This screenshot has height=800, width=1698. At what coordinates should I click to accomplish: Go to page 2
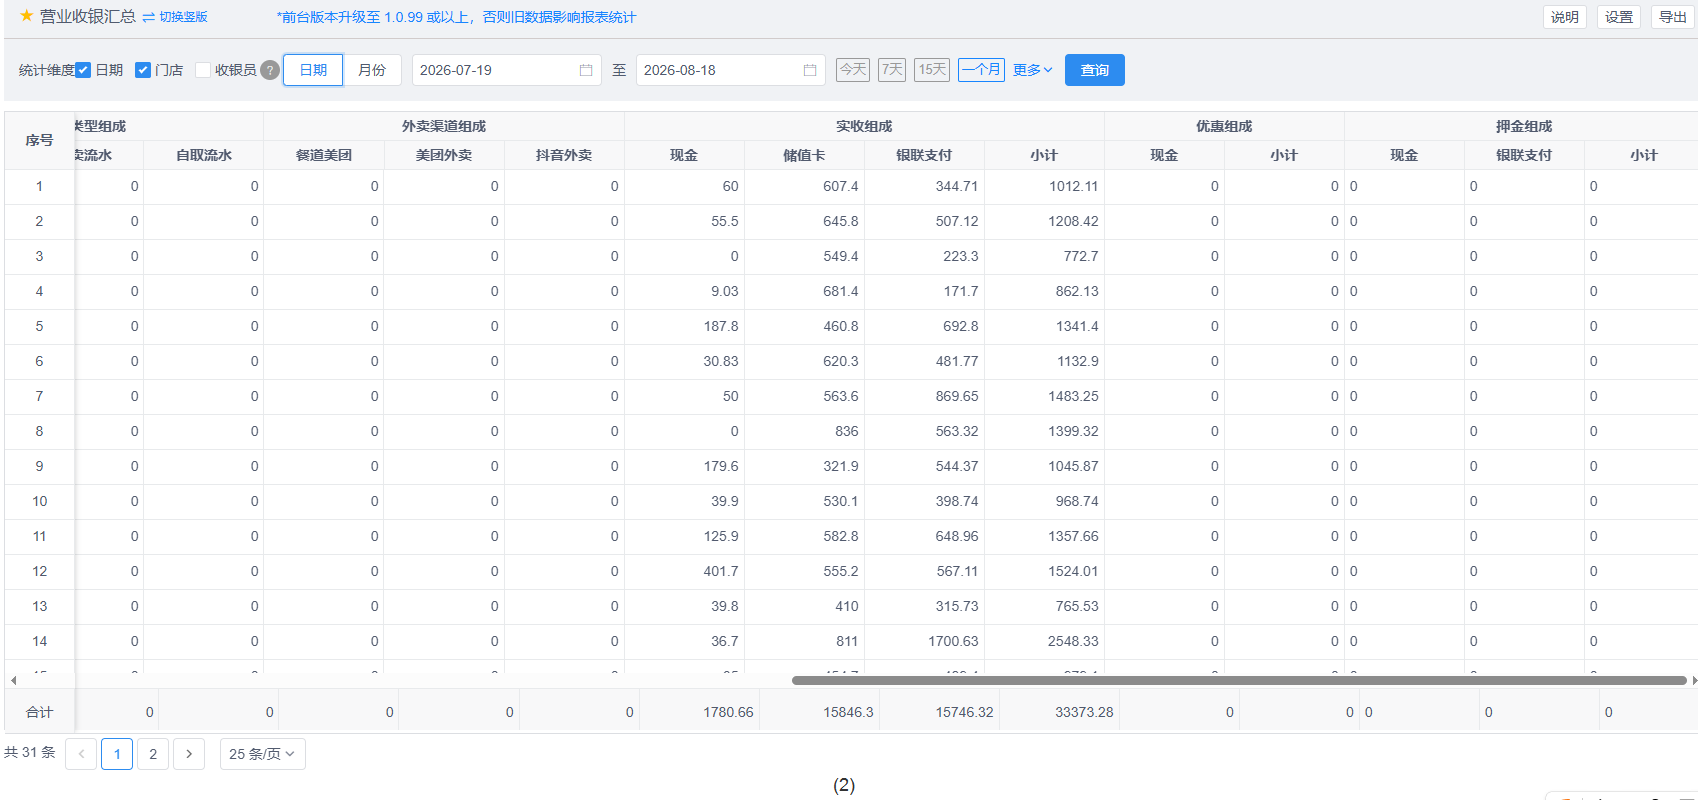153,754
